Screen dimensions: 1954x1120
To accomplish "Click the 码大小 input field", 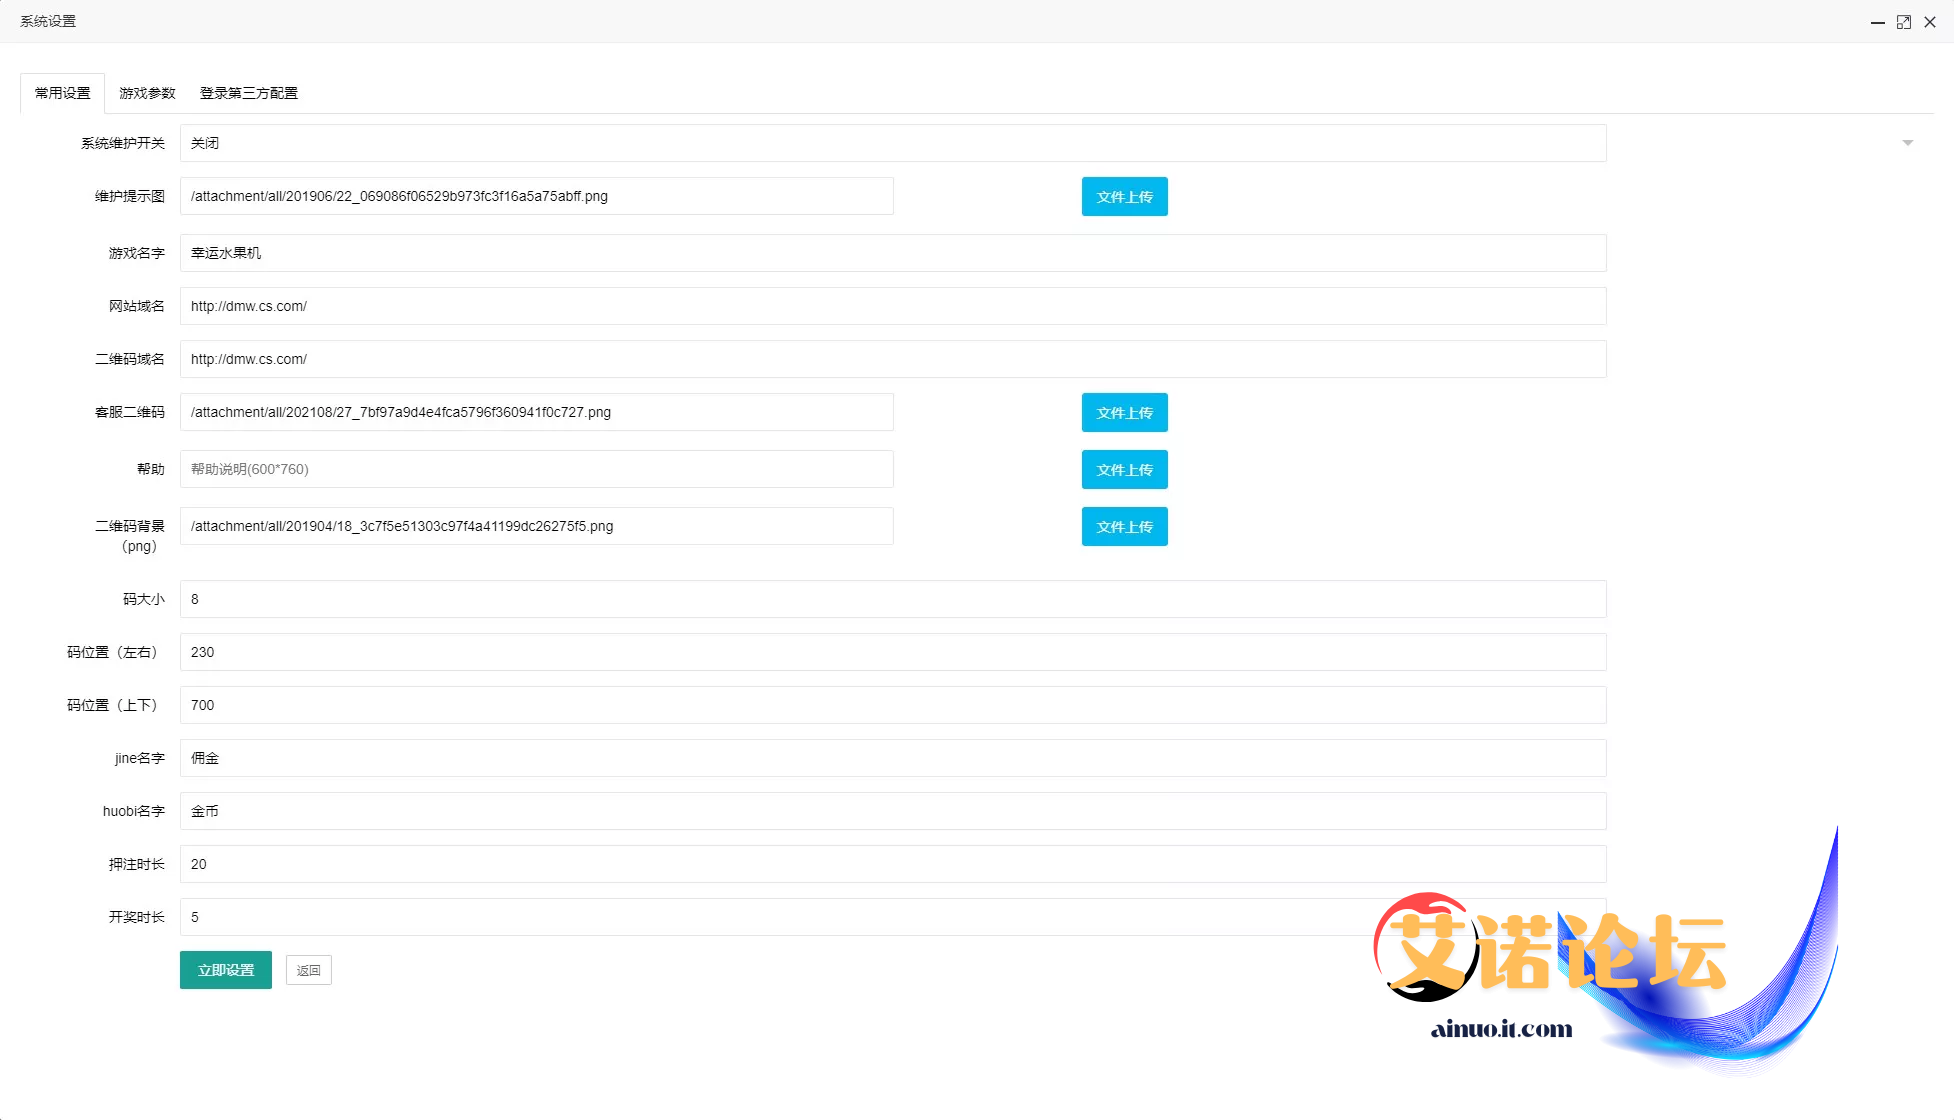I will [893, 599].
